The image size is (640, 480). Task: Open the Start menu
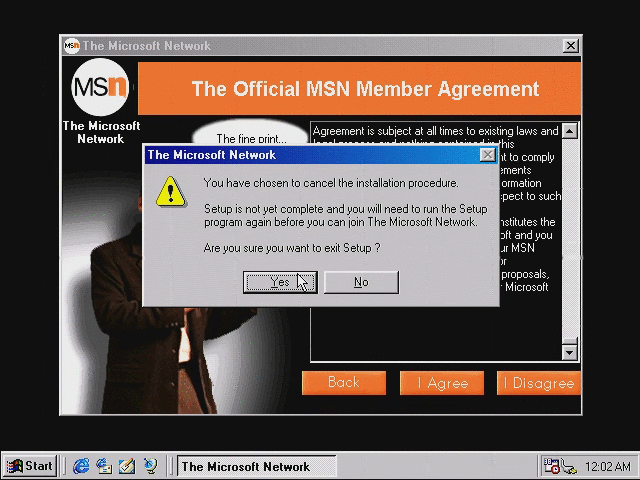29,466
